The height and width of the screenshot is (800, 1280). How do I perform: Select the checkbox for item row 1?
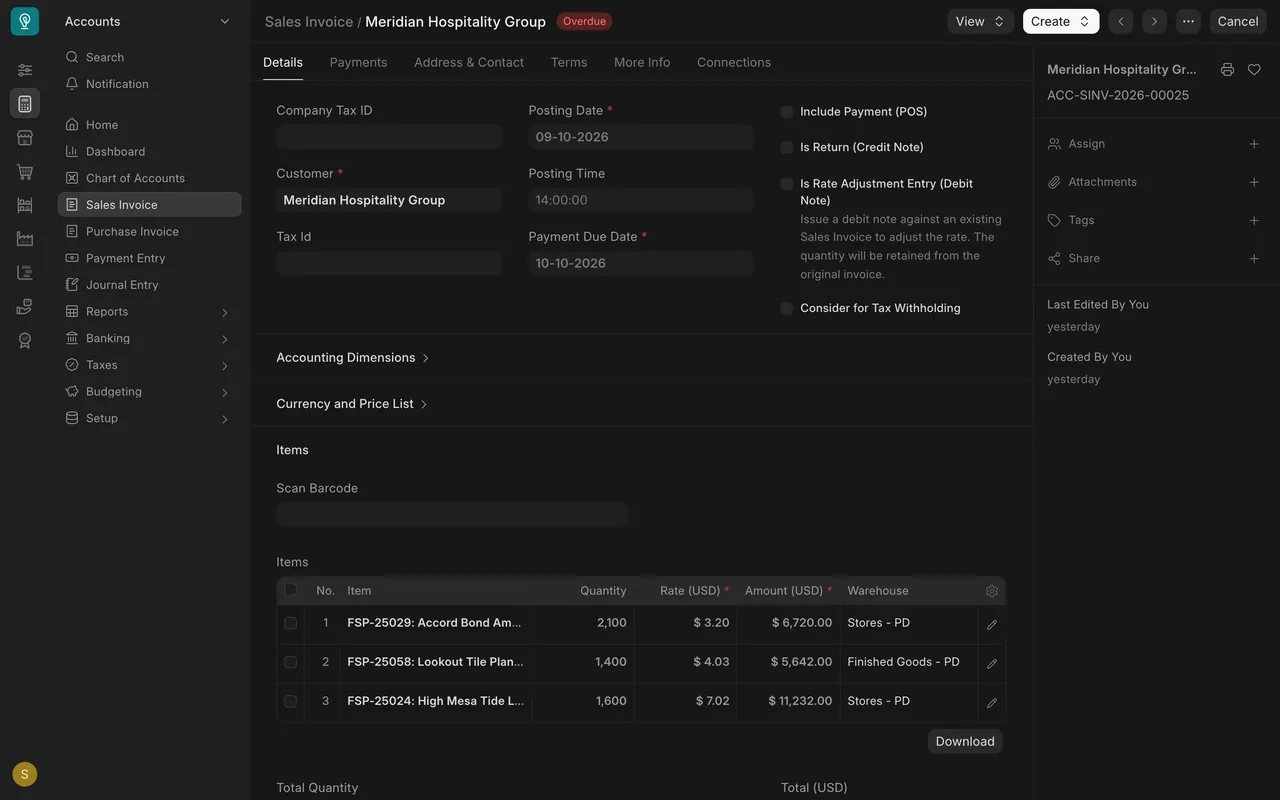(291, 623)
